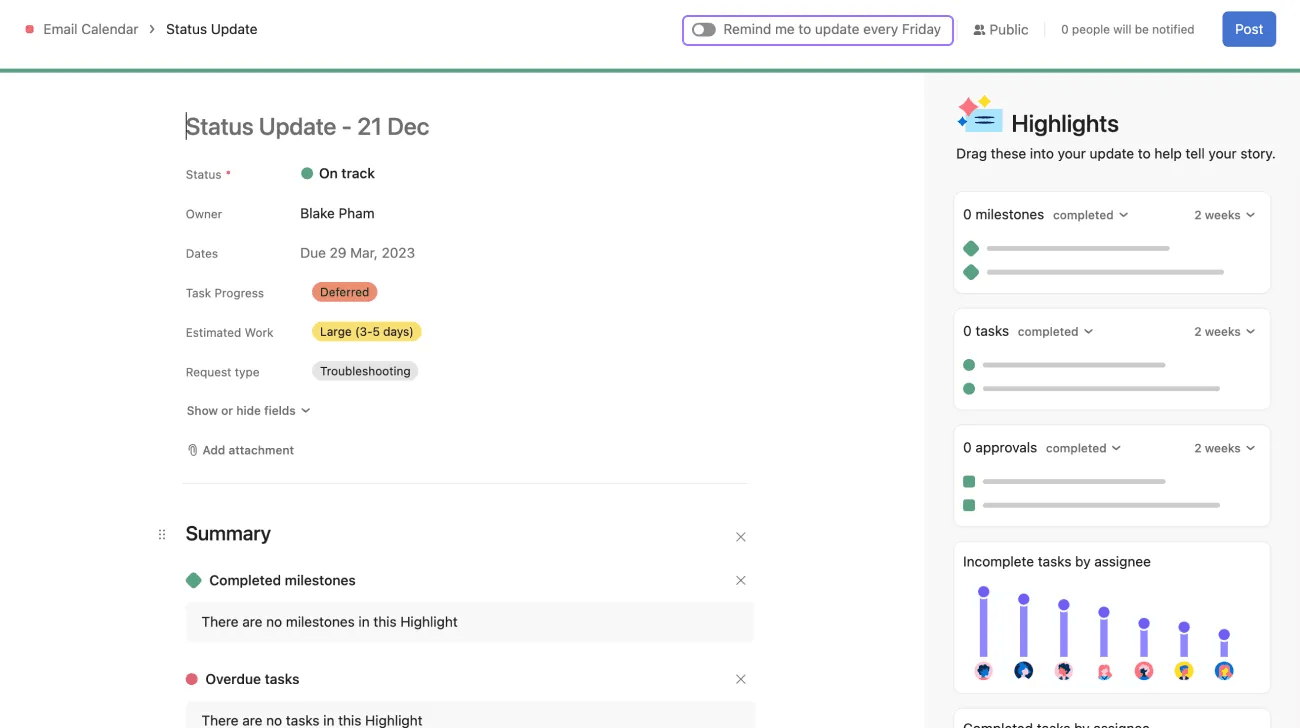Image resolution: width=1300 pixels, height=728 pixels.
Task: Click the progress bar in the approvals highlight
Action: pos(1075,481)
